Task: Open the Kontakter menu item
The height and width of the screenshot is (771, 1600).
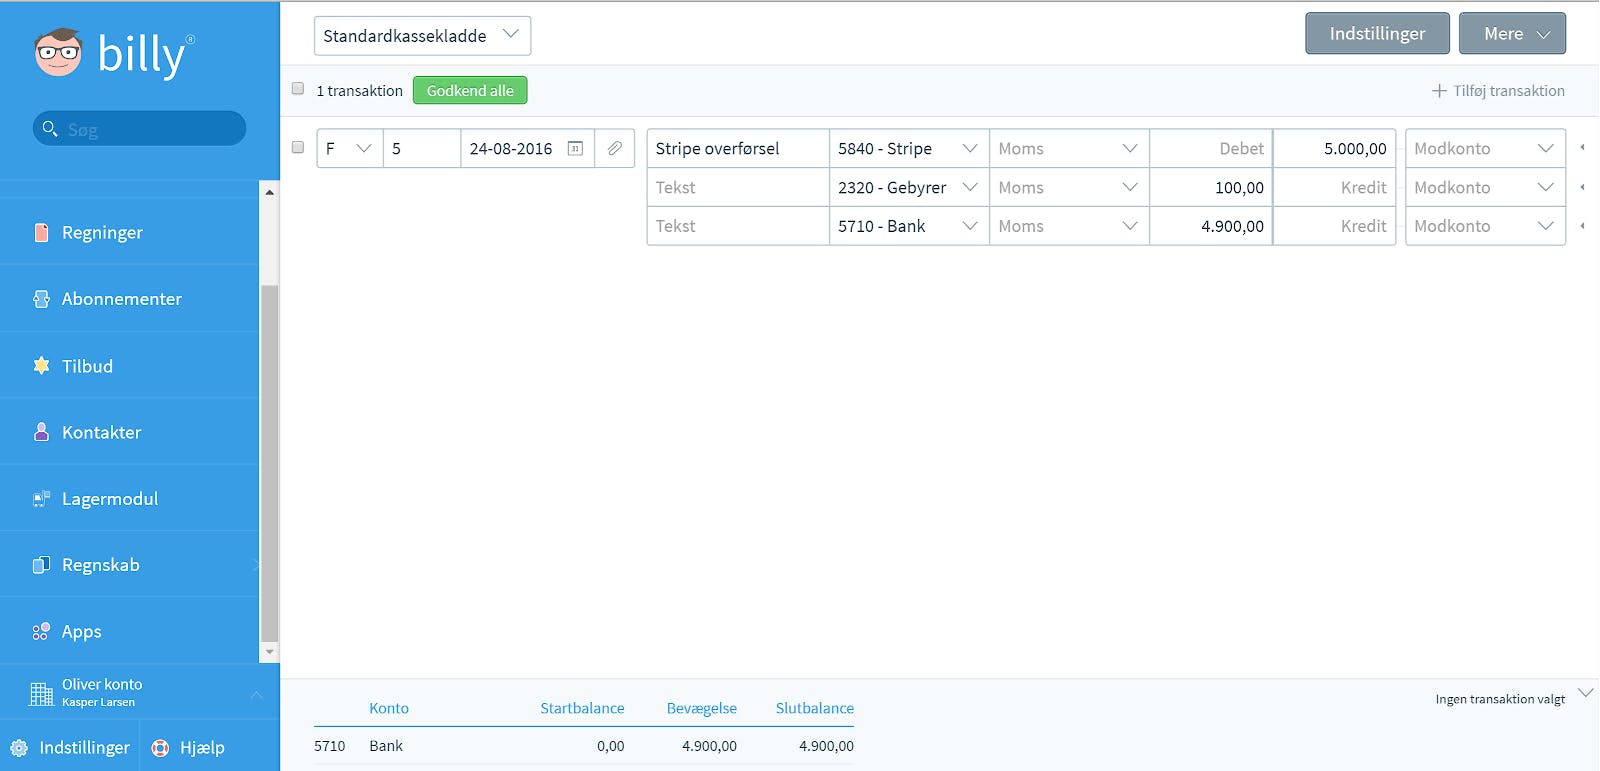Action: click(130, 432)
